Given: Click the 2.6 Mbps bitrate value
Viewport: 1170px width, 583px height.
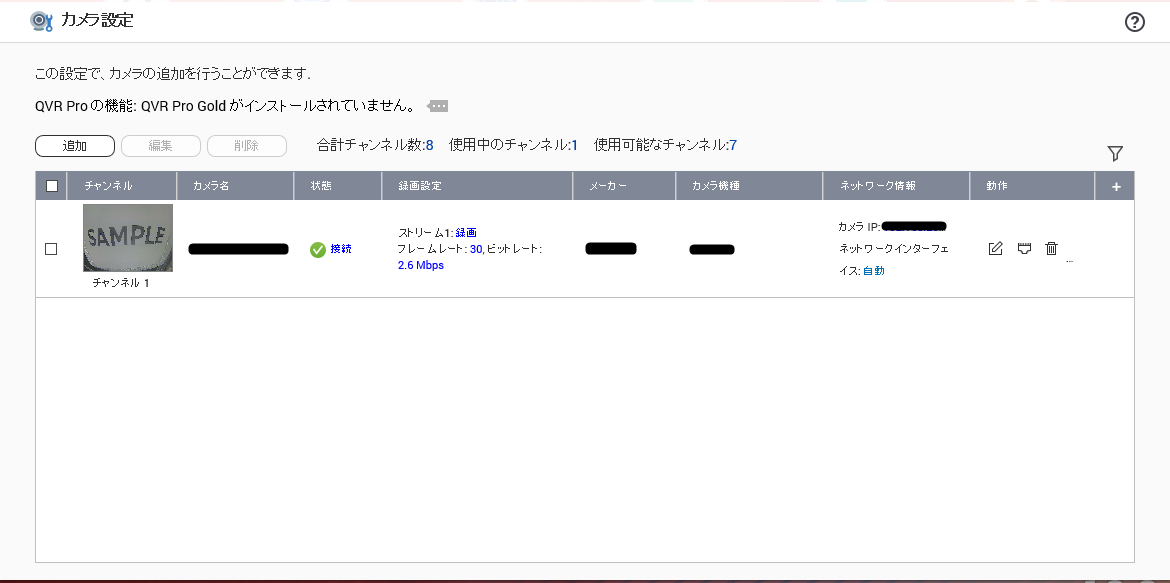Looking at the screenshot, I should 421,265.
